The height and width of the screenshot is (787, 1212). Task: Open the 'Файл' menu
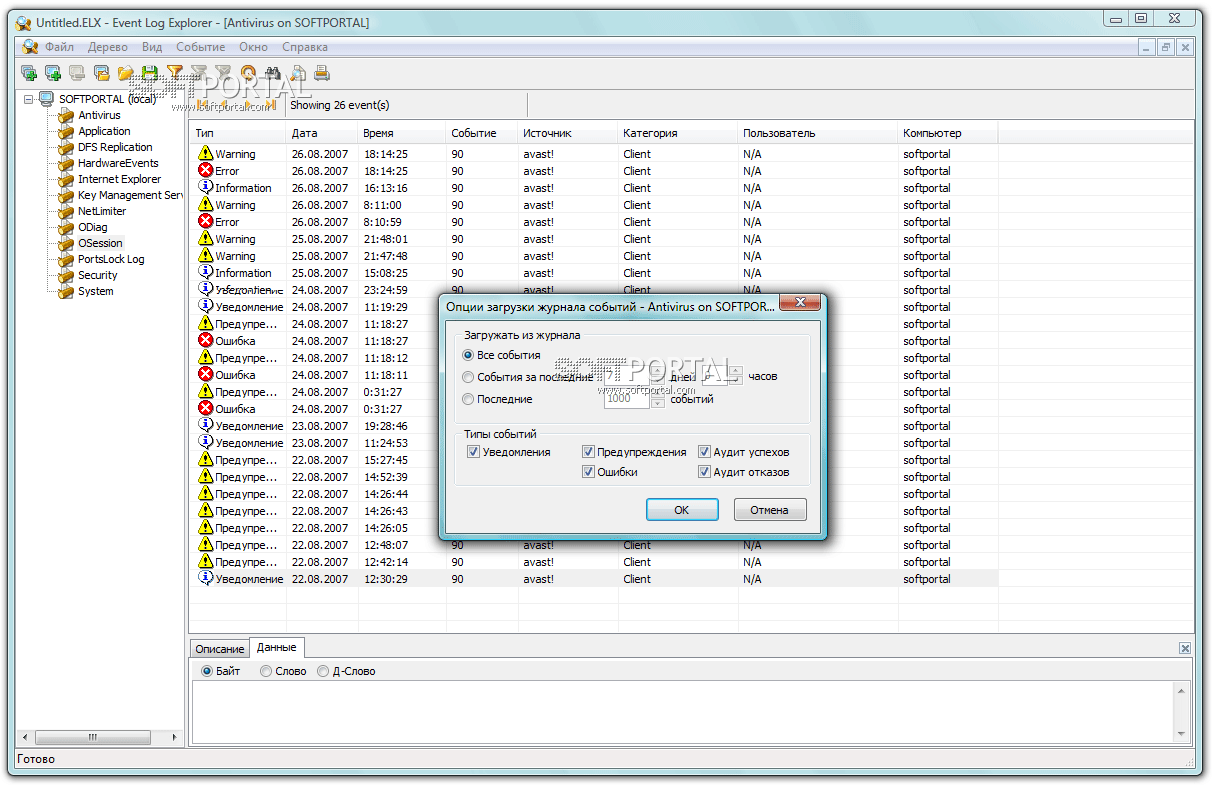pyautogui.click(x=59, y=47)
